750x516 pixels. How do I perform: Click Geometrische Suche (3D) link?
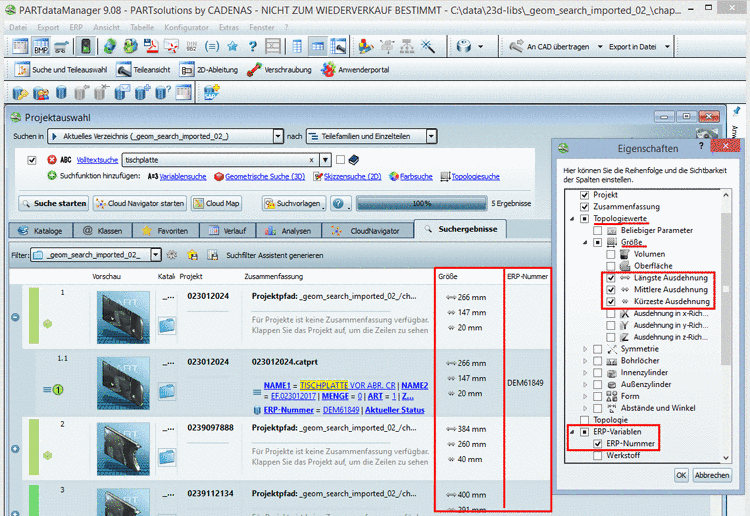pos(265,176)
